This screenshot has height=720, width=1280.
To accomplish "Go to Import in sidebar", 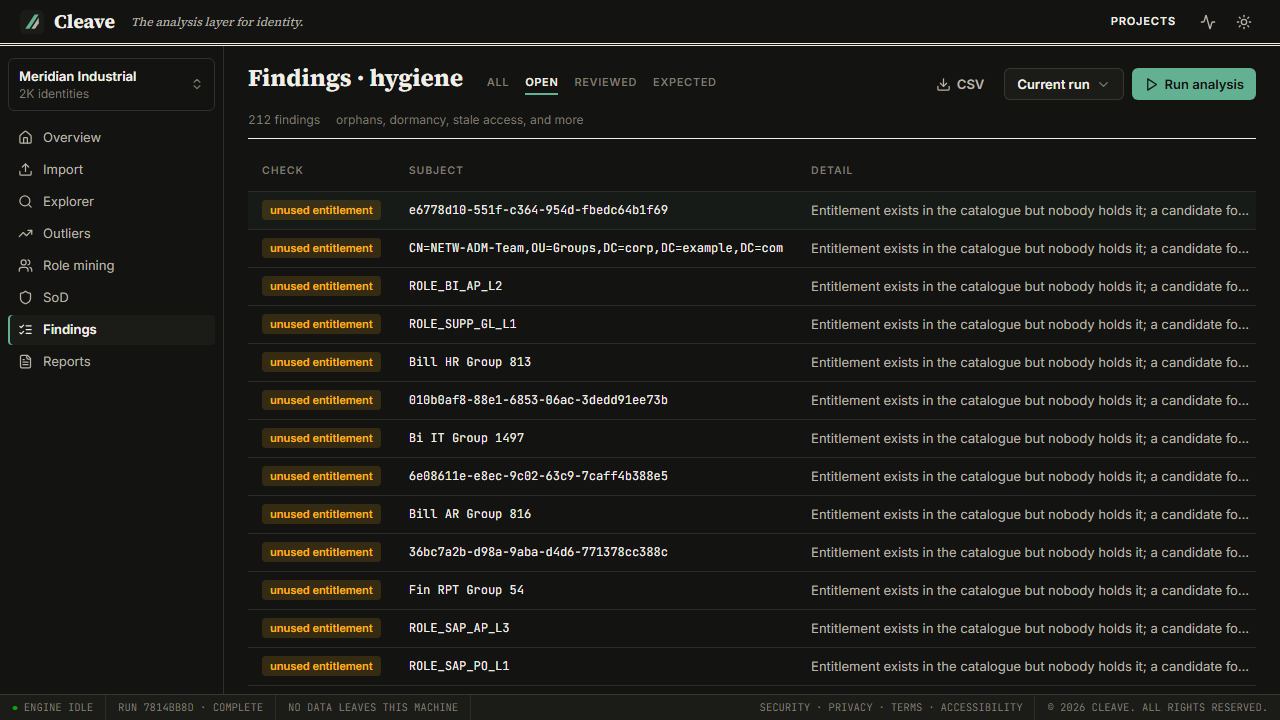I will 111,170.
